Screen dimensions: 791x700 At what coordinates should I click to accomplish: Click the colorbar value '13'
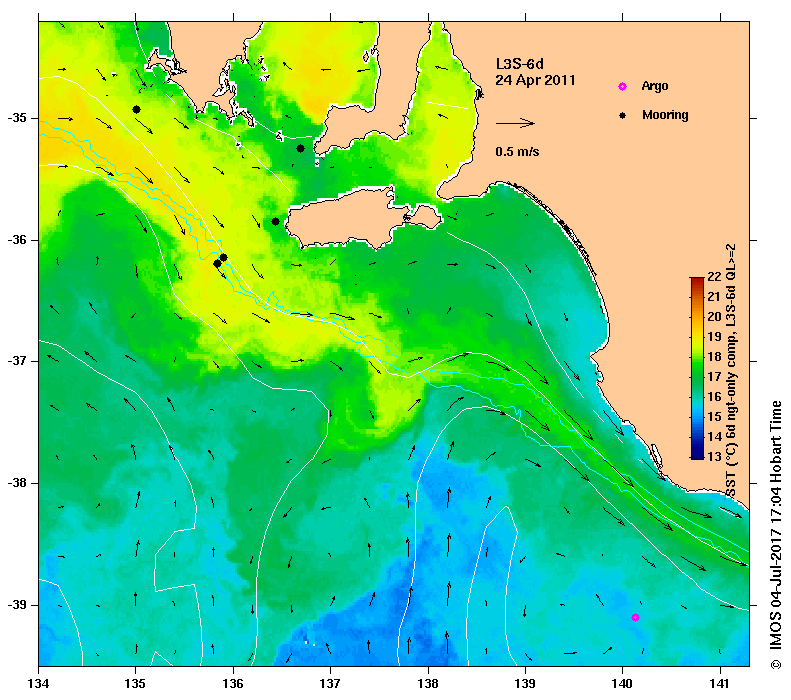click(714, 456)
